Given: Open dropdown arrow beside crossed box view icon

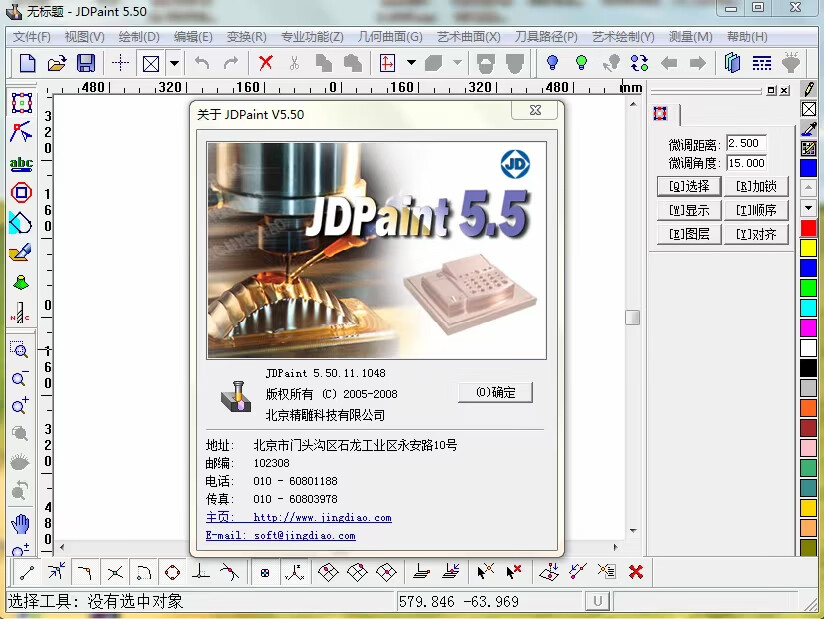Looking at the screenshot, I should (x=174, y=64).
